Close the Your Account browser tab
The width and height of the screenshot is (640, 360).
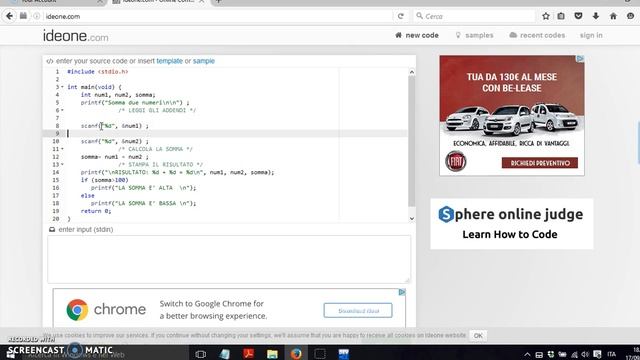click(x=100, y=2)
